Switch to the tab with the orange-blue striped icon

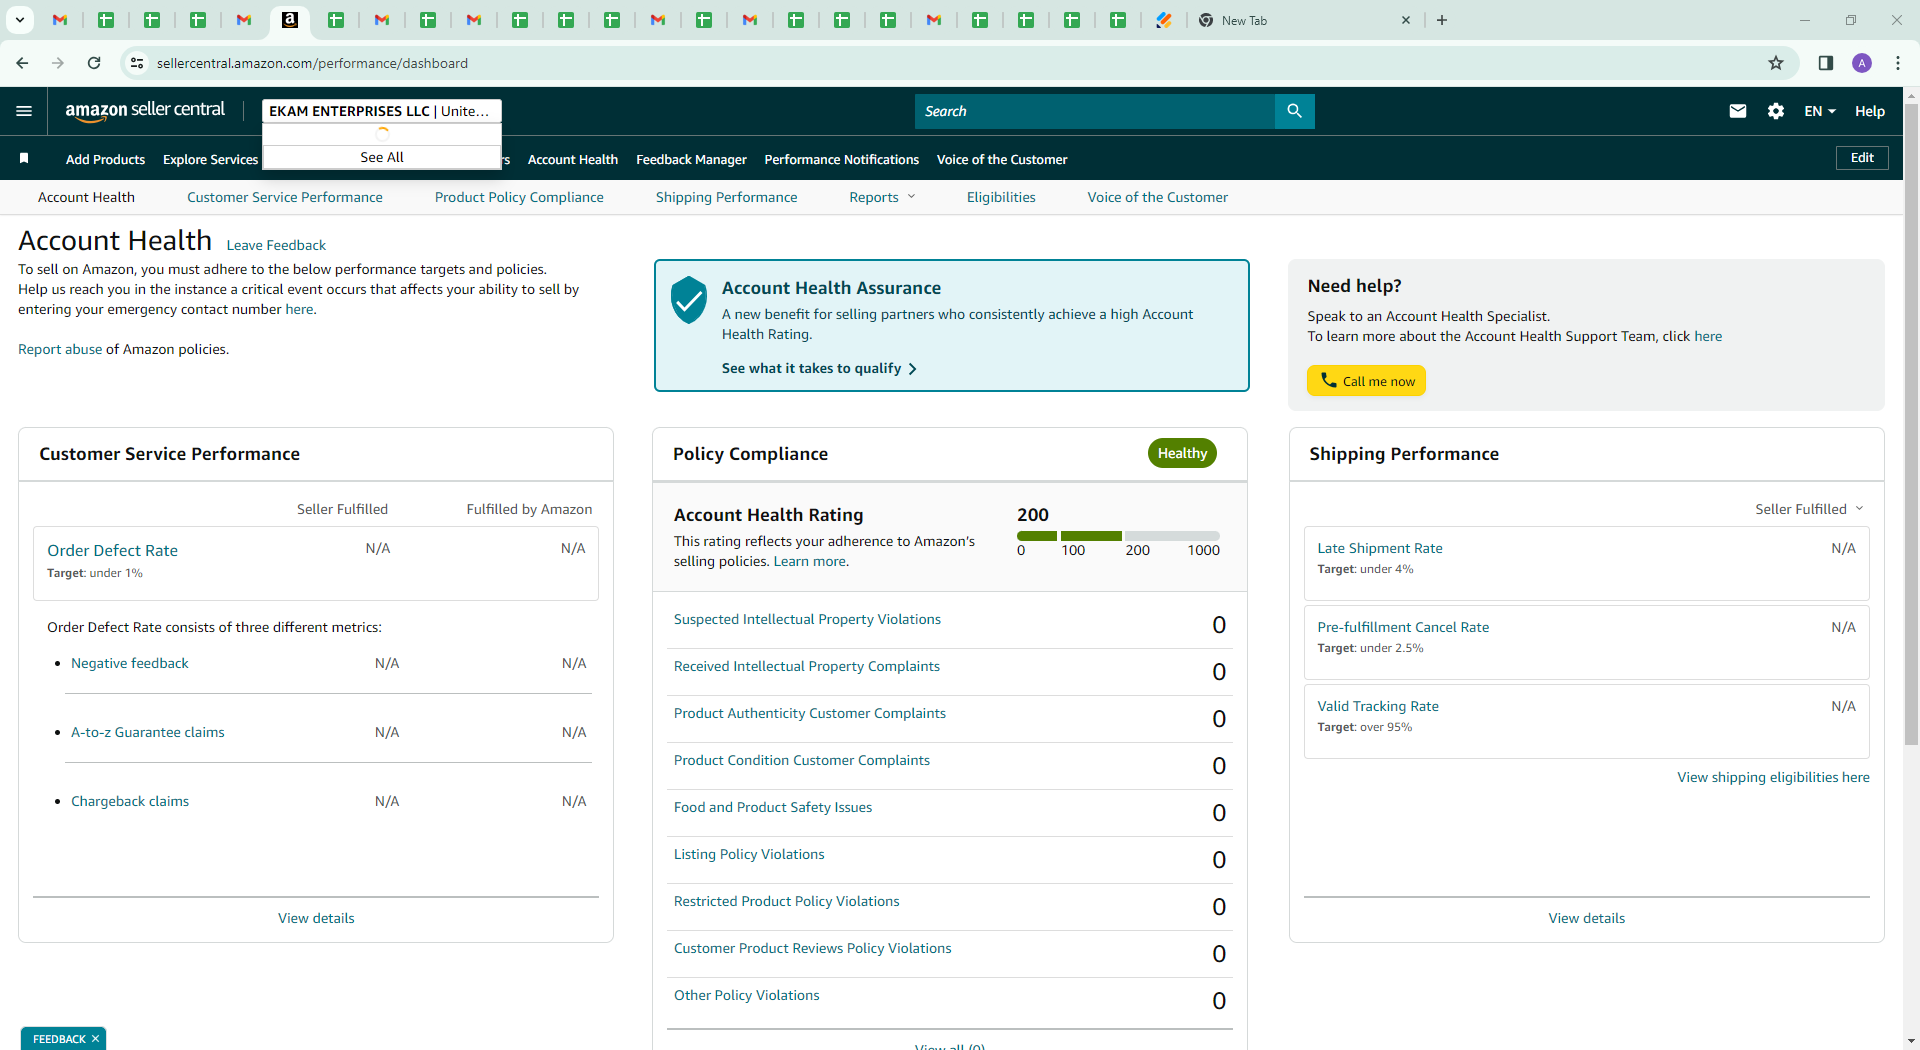pyautogui.click(x=1164, y=20)
